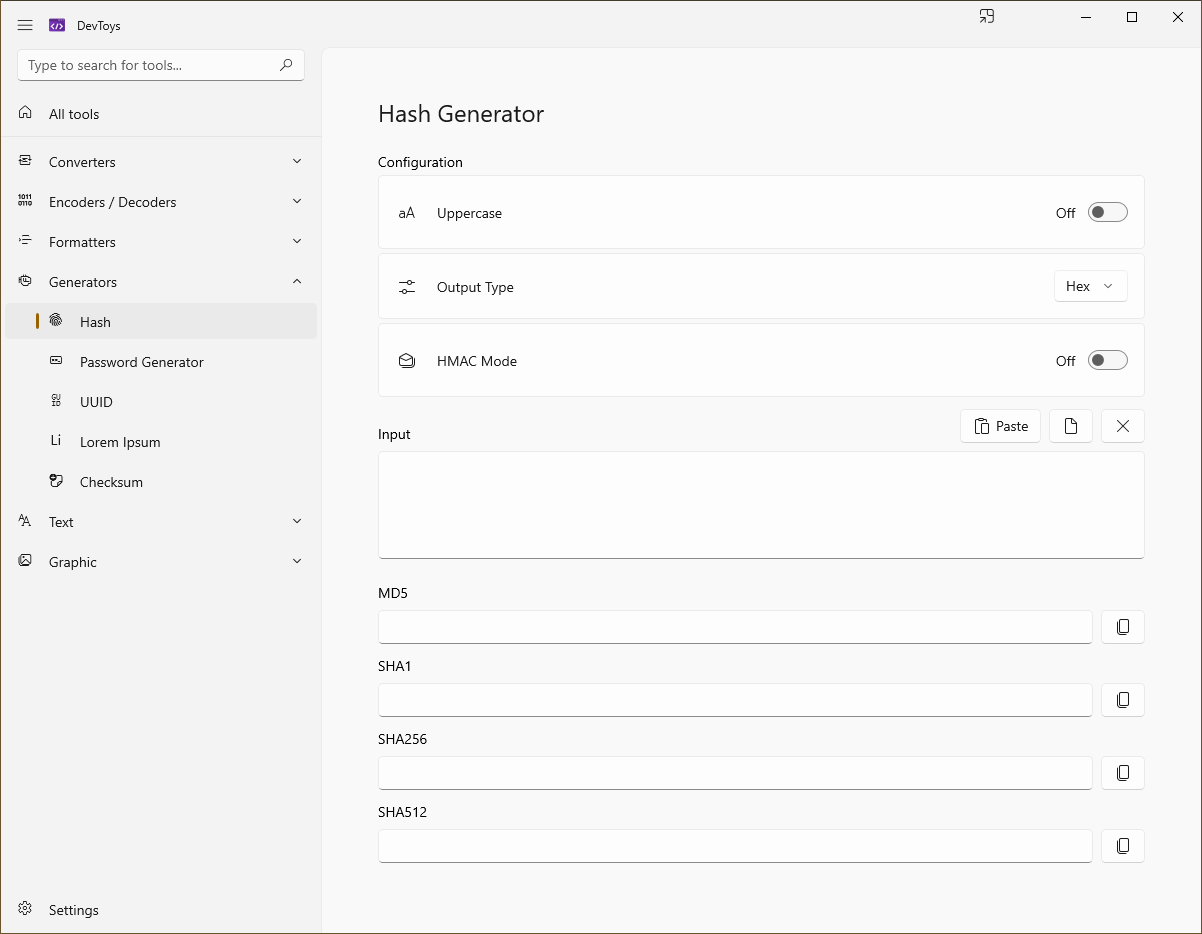Open the UUID generator tool
Viewport: 1202px width, 934px height.
pos(161,402)
